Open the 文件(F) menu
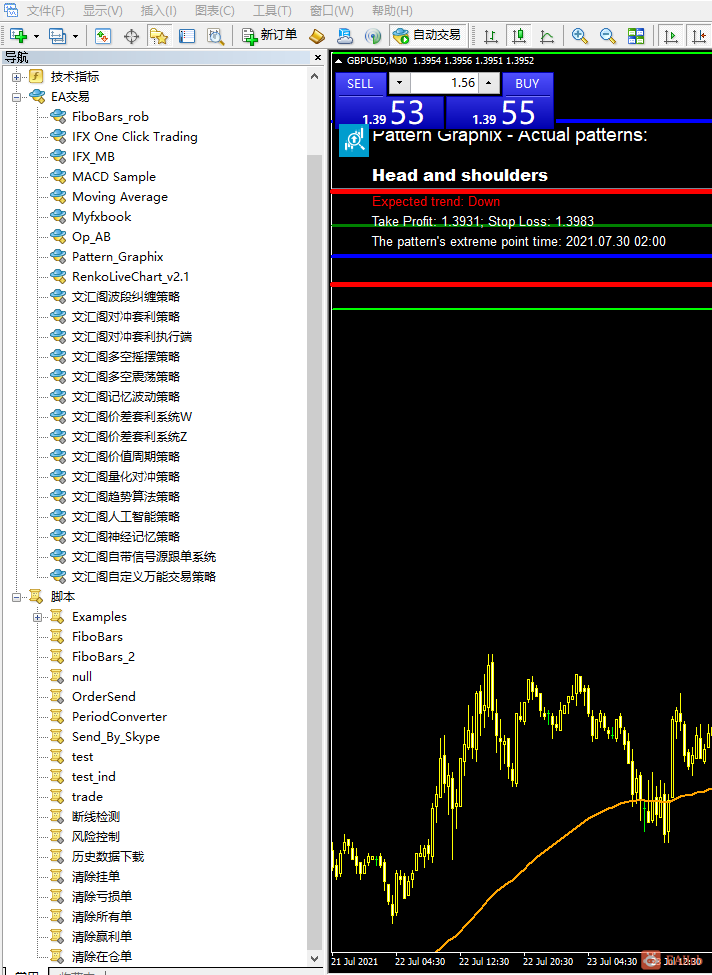Viewport: 712px width, 975px height. pyautogui.click(x=45, y=11)
